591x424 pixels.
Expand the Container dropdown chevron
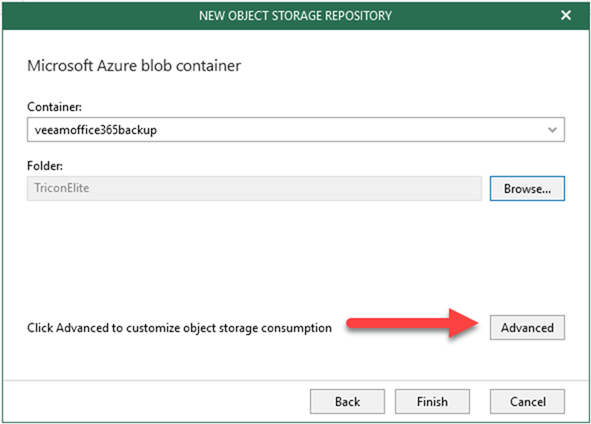[552, 130]
